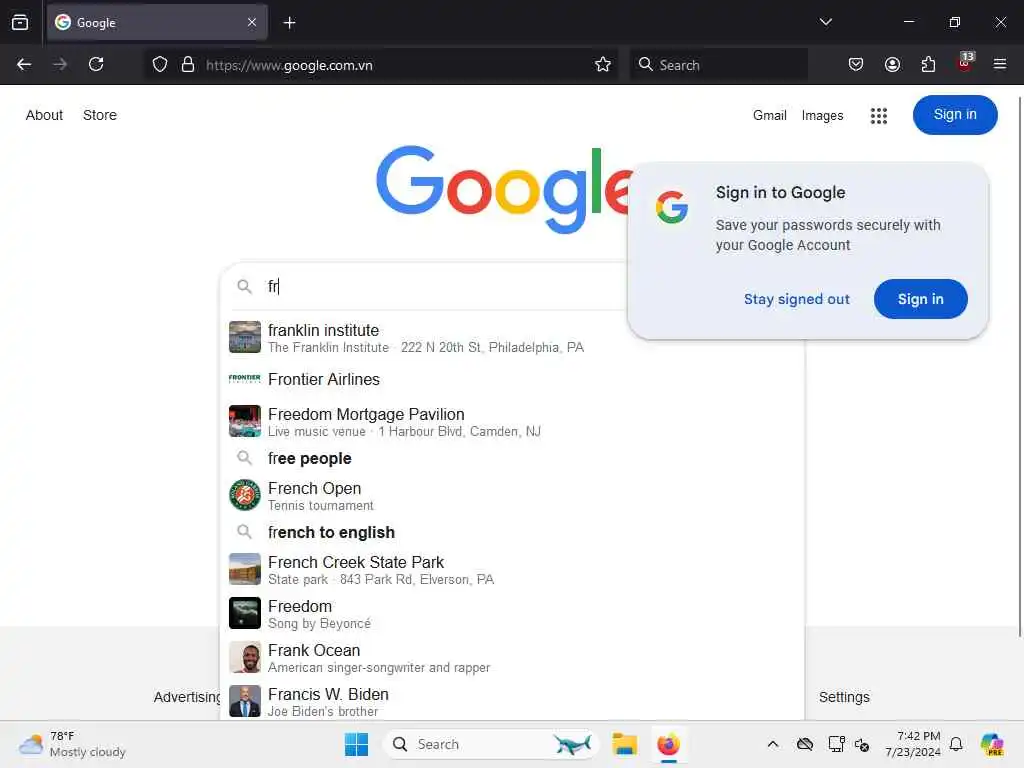Select the franklin institute suggestion

pos(512,338)
